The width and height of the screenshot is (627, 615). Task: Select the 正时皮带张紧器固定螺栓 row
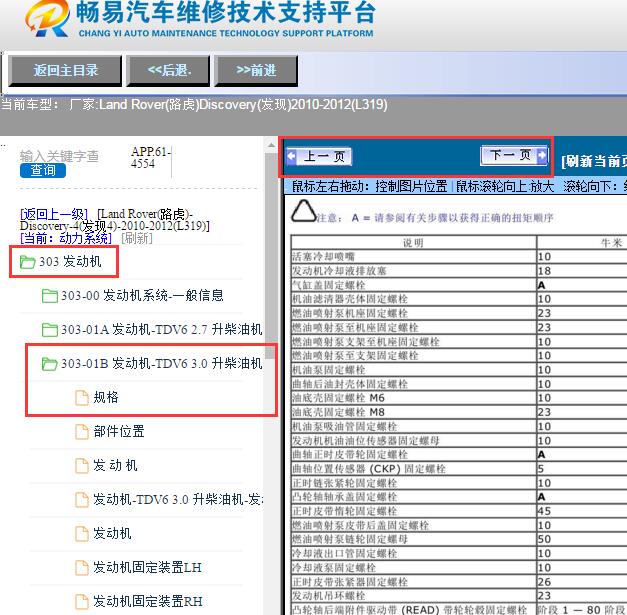coord(459,582)
